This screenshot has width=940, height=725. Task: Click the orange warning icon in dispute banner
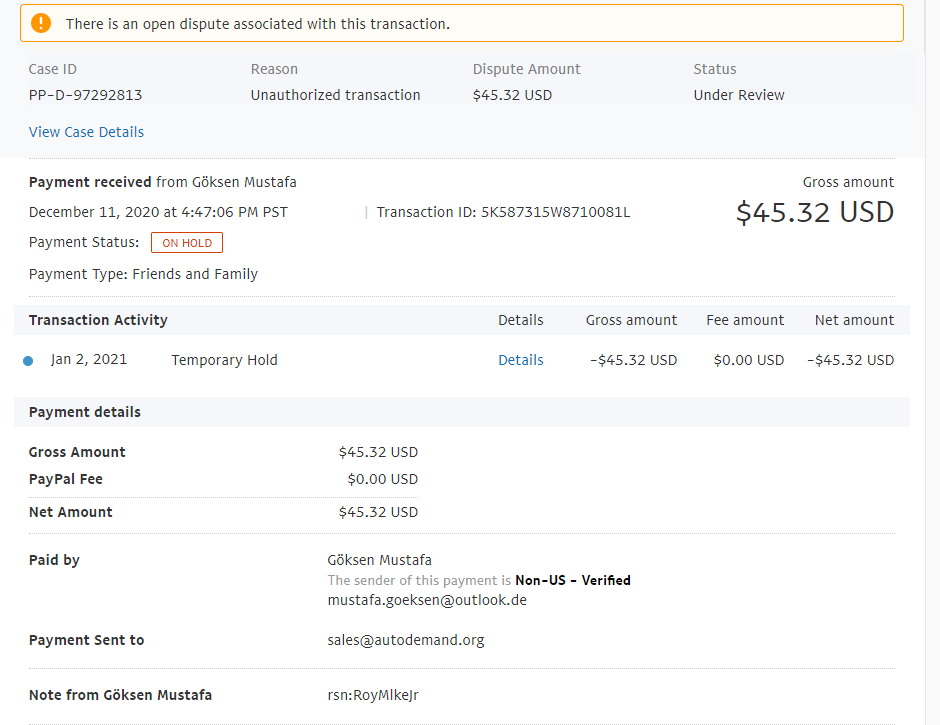(41, 23)
